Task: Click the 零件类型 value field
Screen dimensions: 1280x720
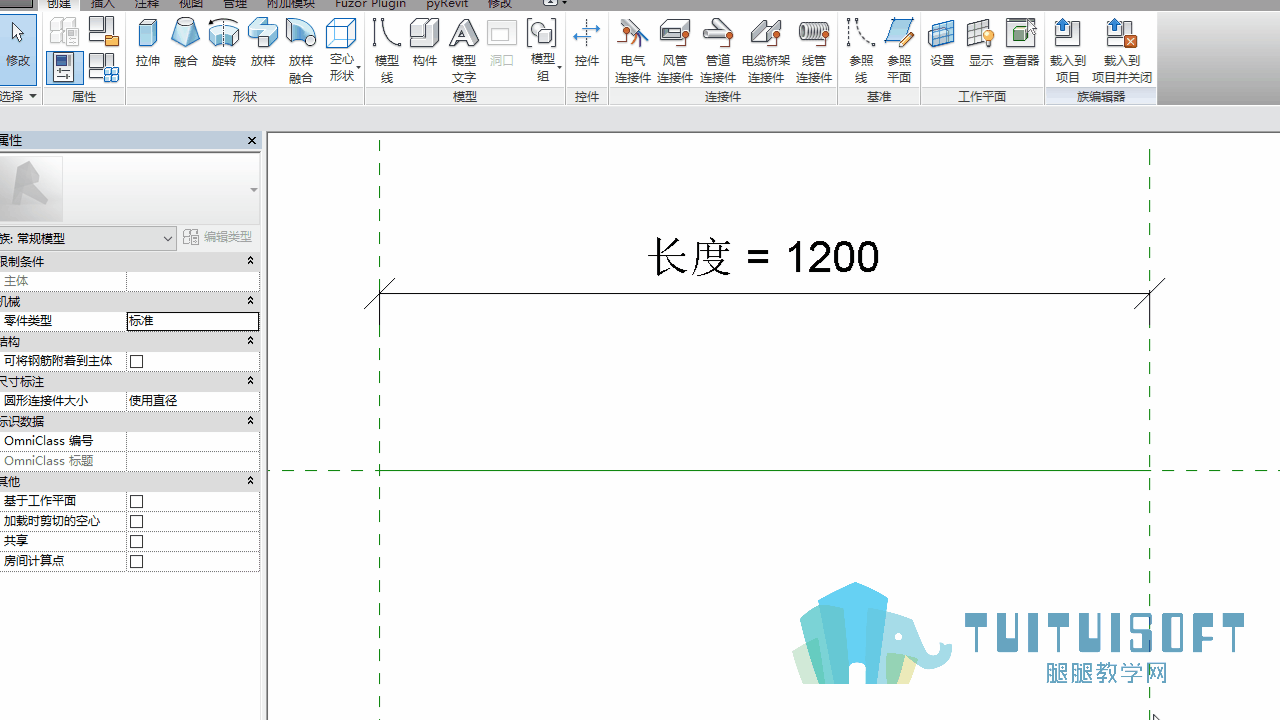Action: [x=193, y=321]
